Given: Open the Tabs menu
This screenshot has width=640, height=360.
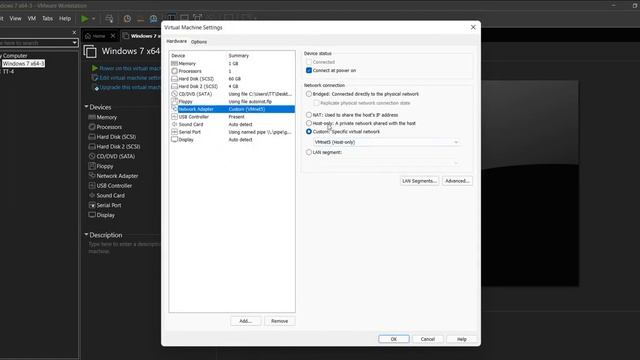Looking at the screenshot, I should point(47,18).
